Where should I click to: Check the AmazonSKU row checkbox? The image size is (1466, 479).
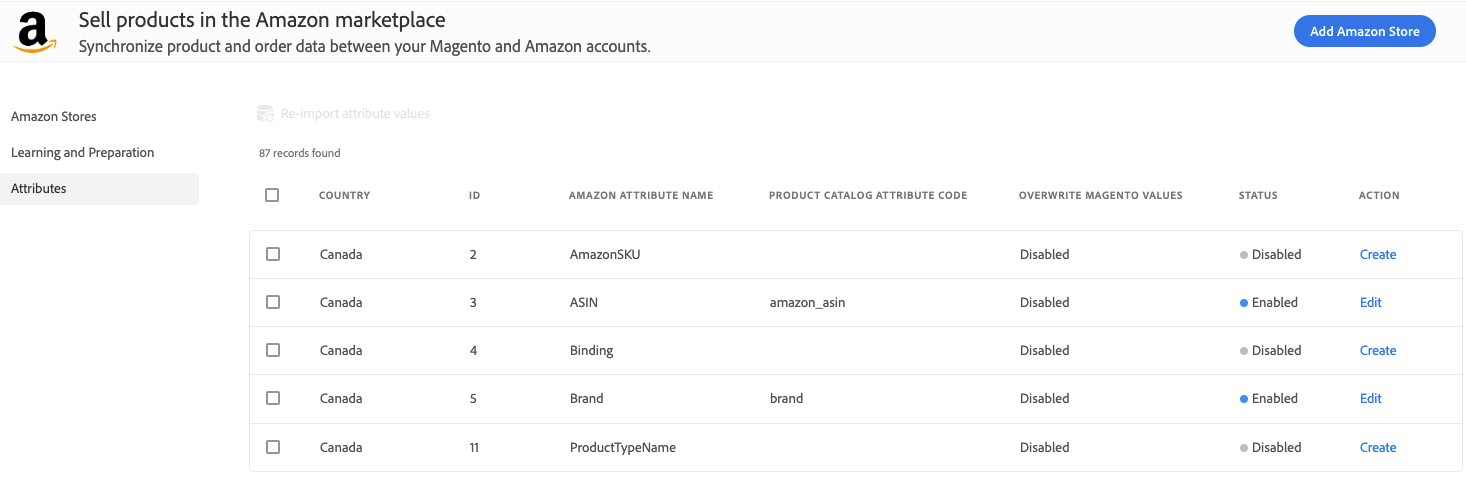273,254
